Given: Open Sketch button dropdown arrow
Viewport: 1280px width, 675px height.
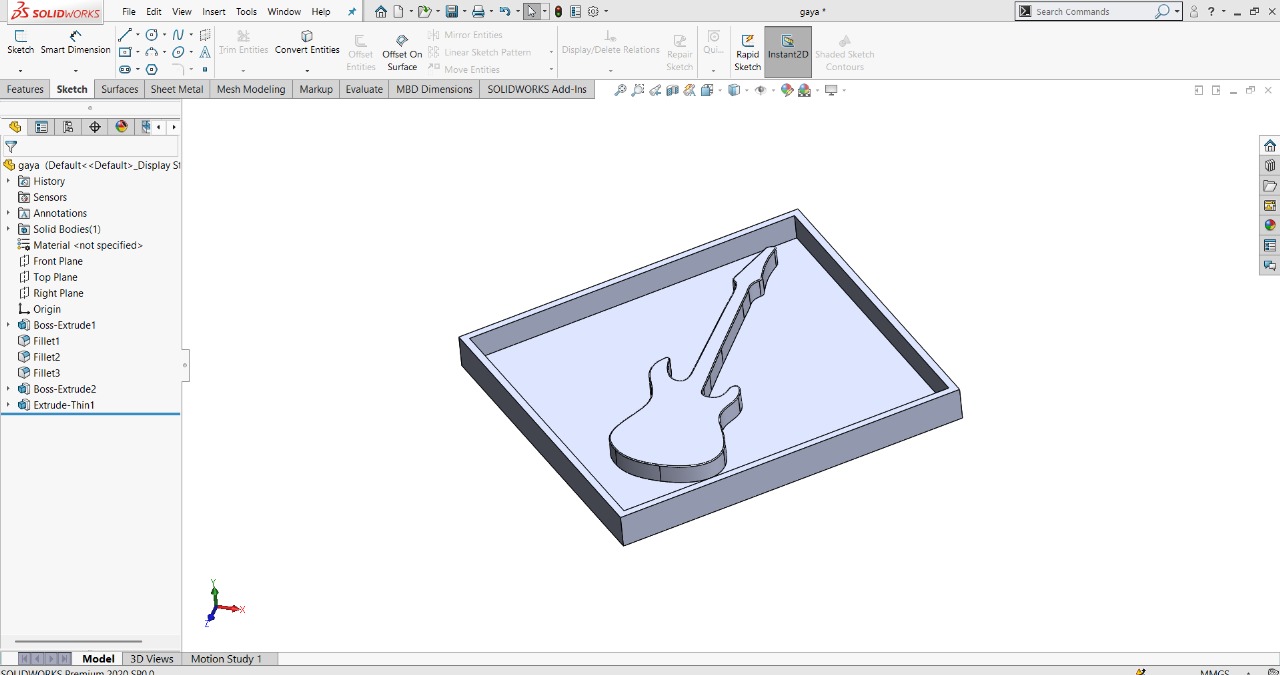Looking at the screenshot, I should 20,71.
